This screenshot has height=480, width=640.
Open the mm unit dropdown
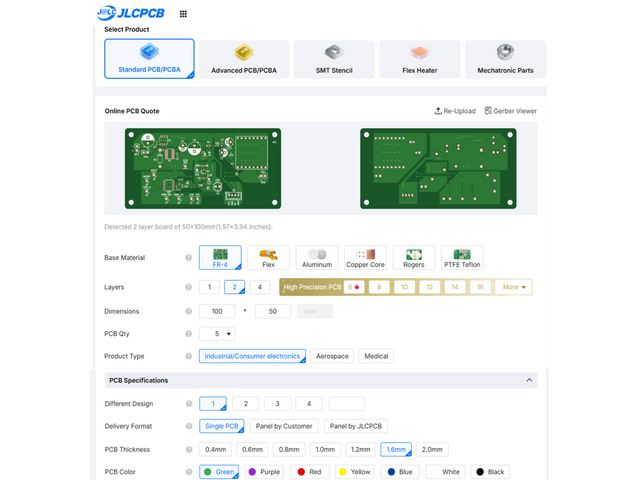pyautogui.click(x=315, y=311)
